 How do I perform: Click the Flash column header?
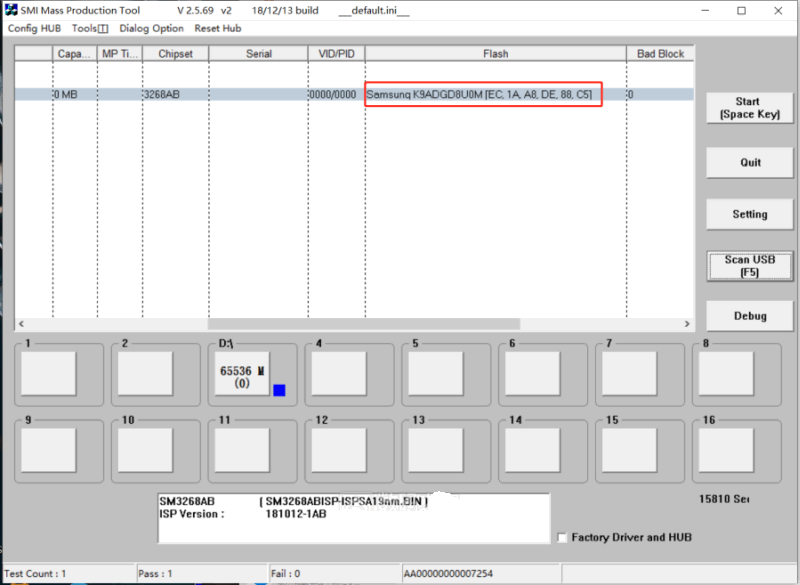[495, 54]
